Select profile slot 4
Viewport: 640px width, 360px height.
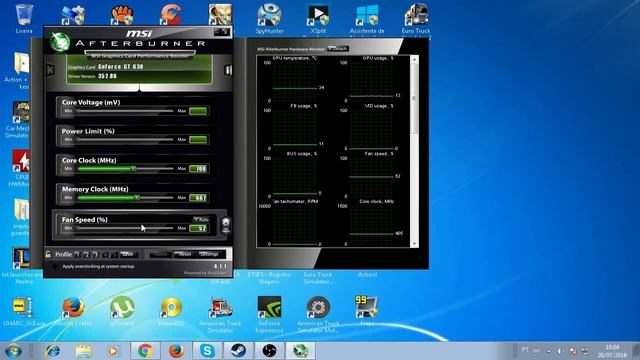click(x=104, y=254)
